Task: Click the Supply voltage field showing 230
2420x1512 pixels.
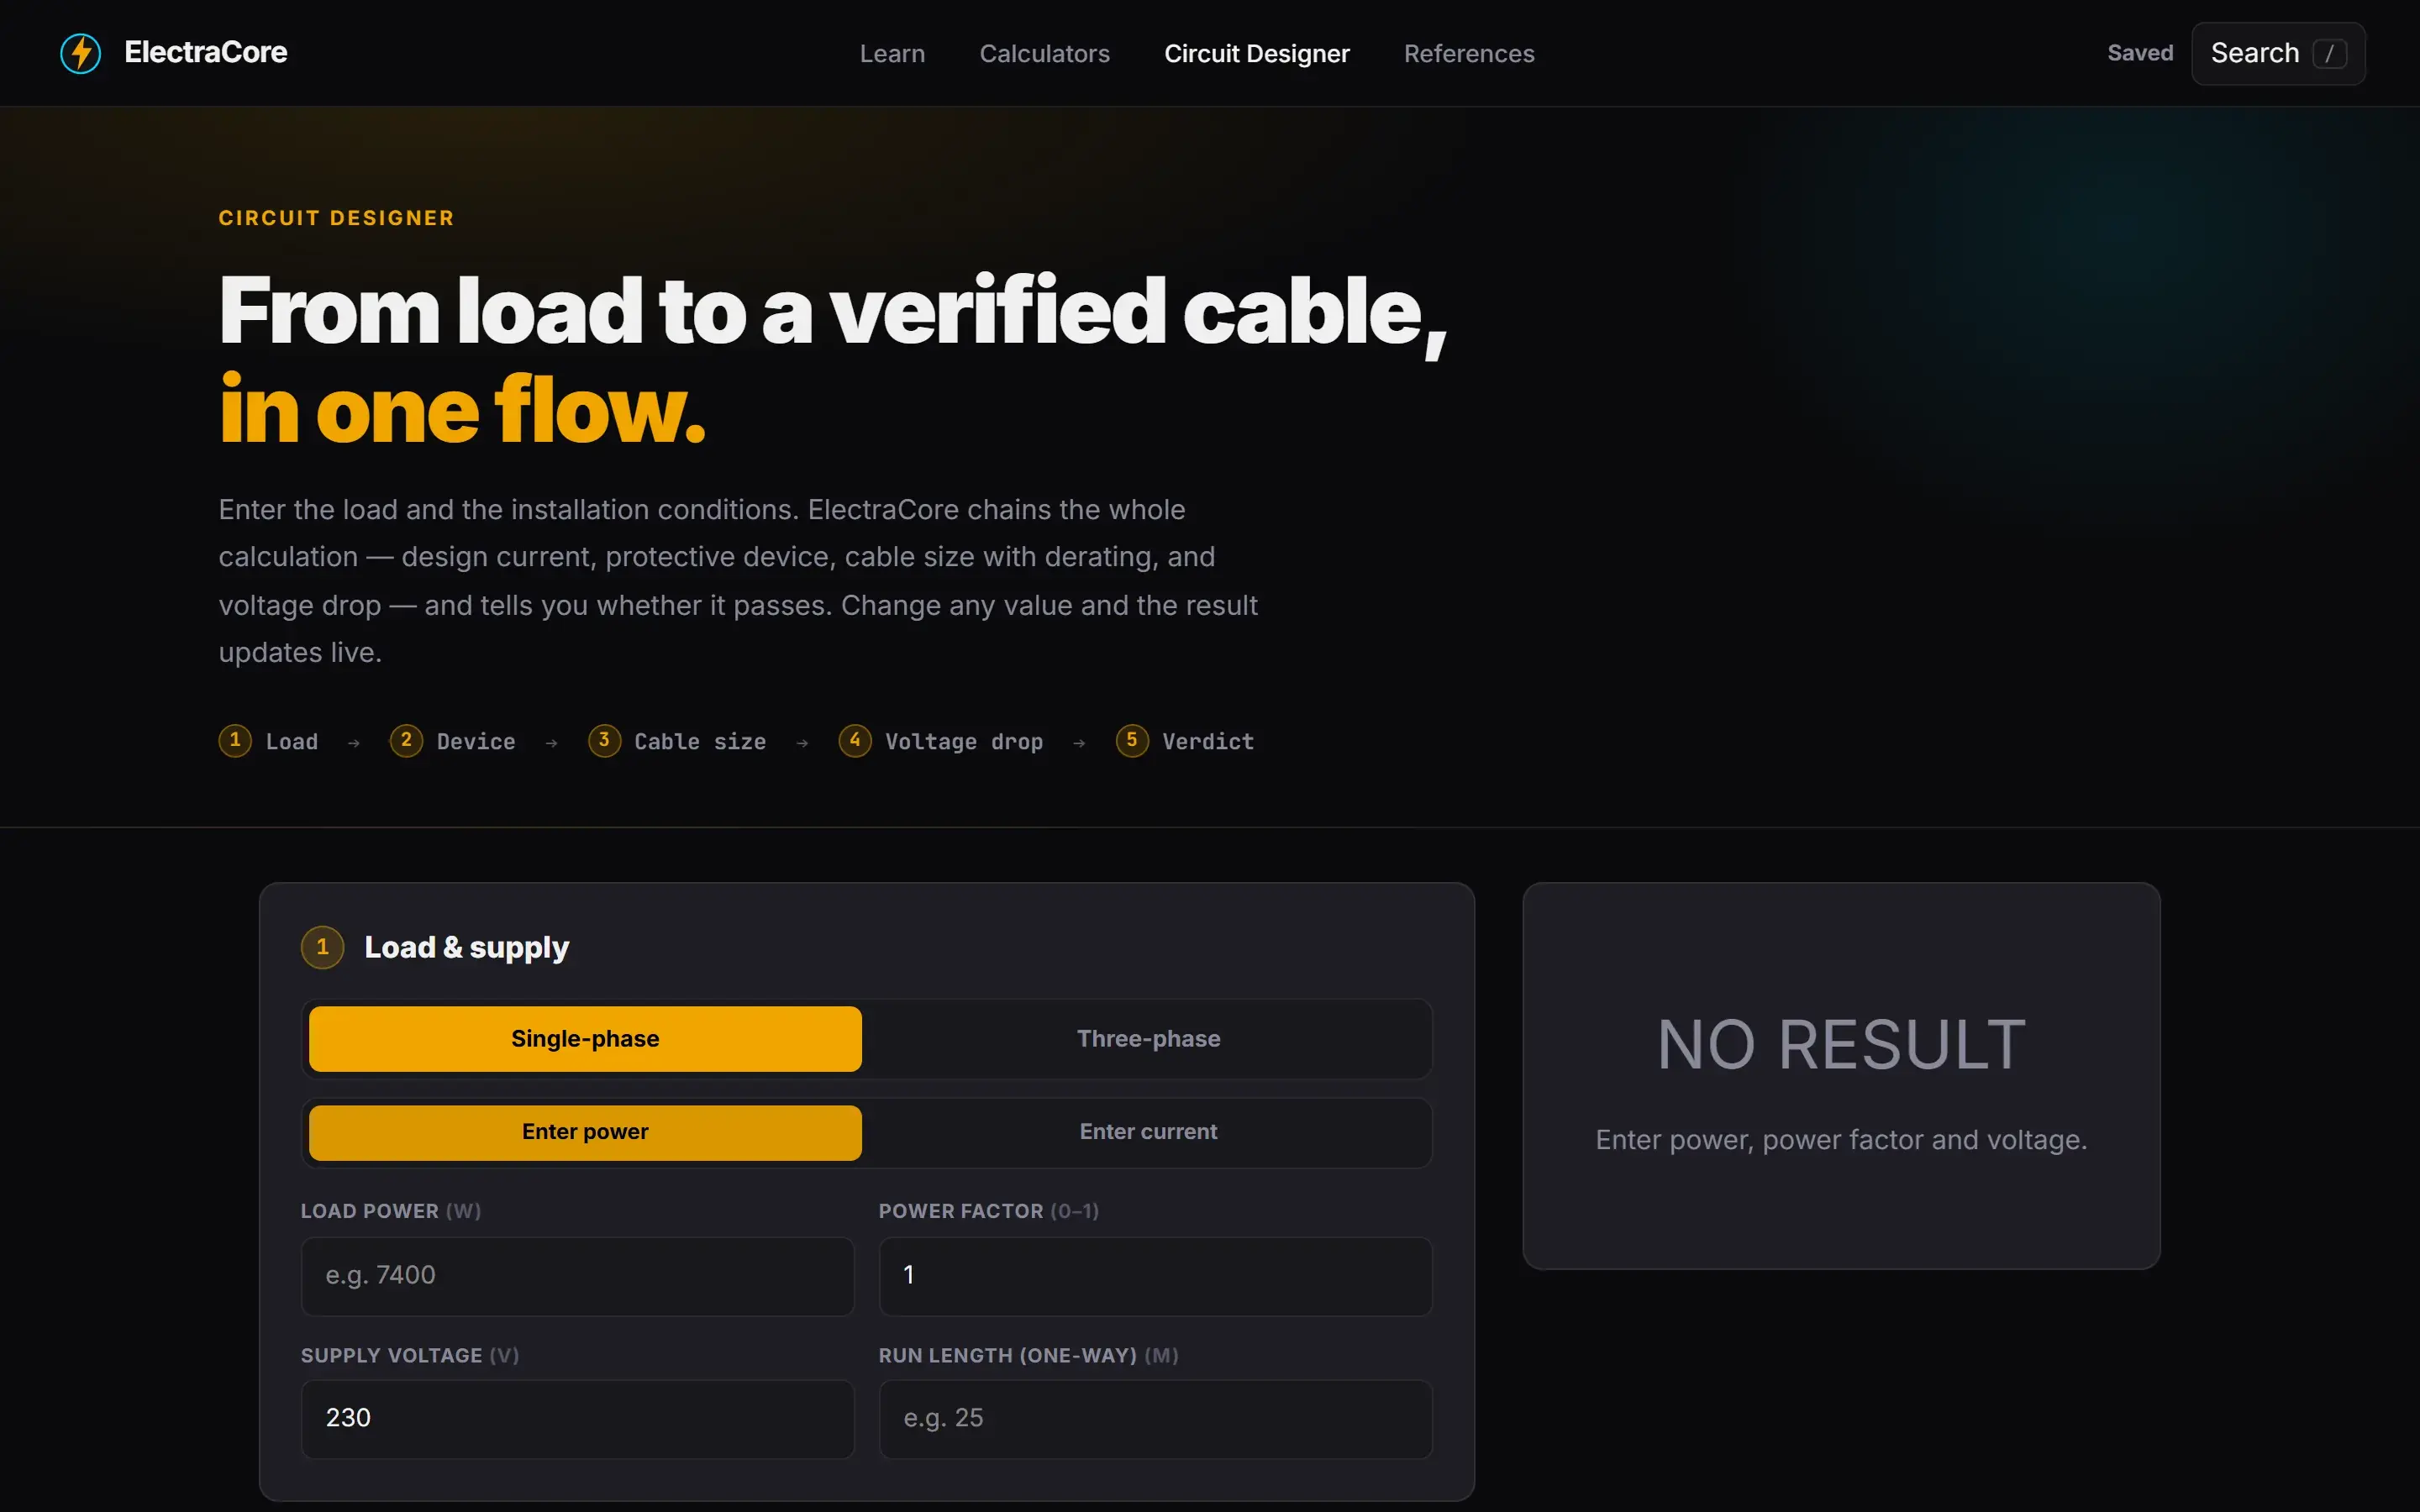Action: [577, 1419]
